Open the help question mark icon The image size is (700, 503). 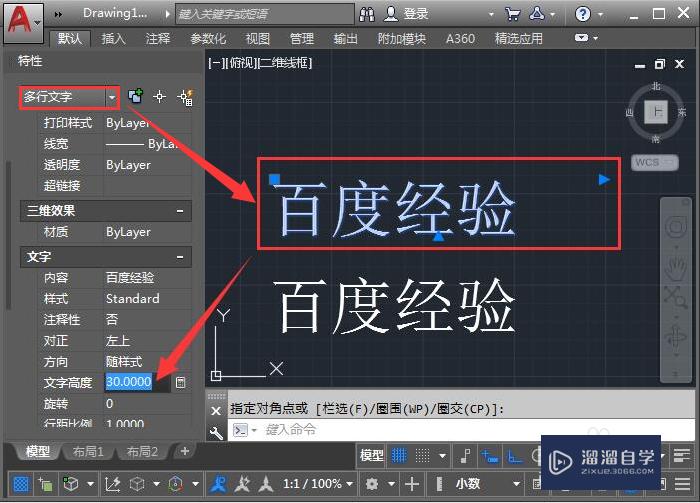(583, 14)
